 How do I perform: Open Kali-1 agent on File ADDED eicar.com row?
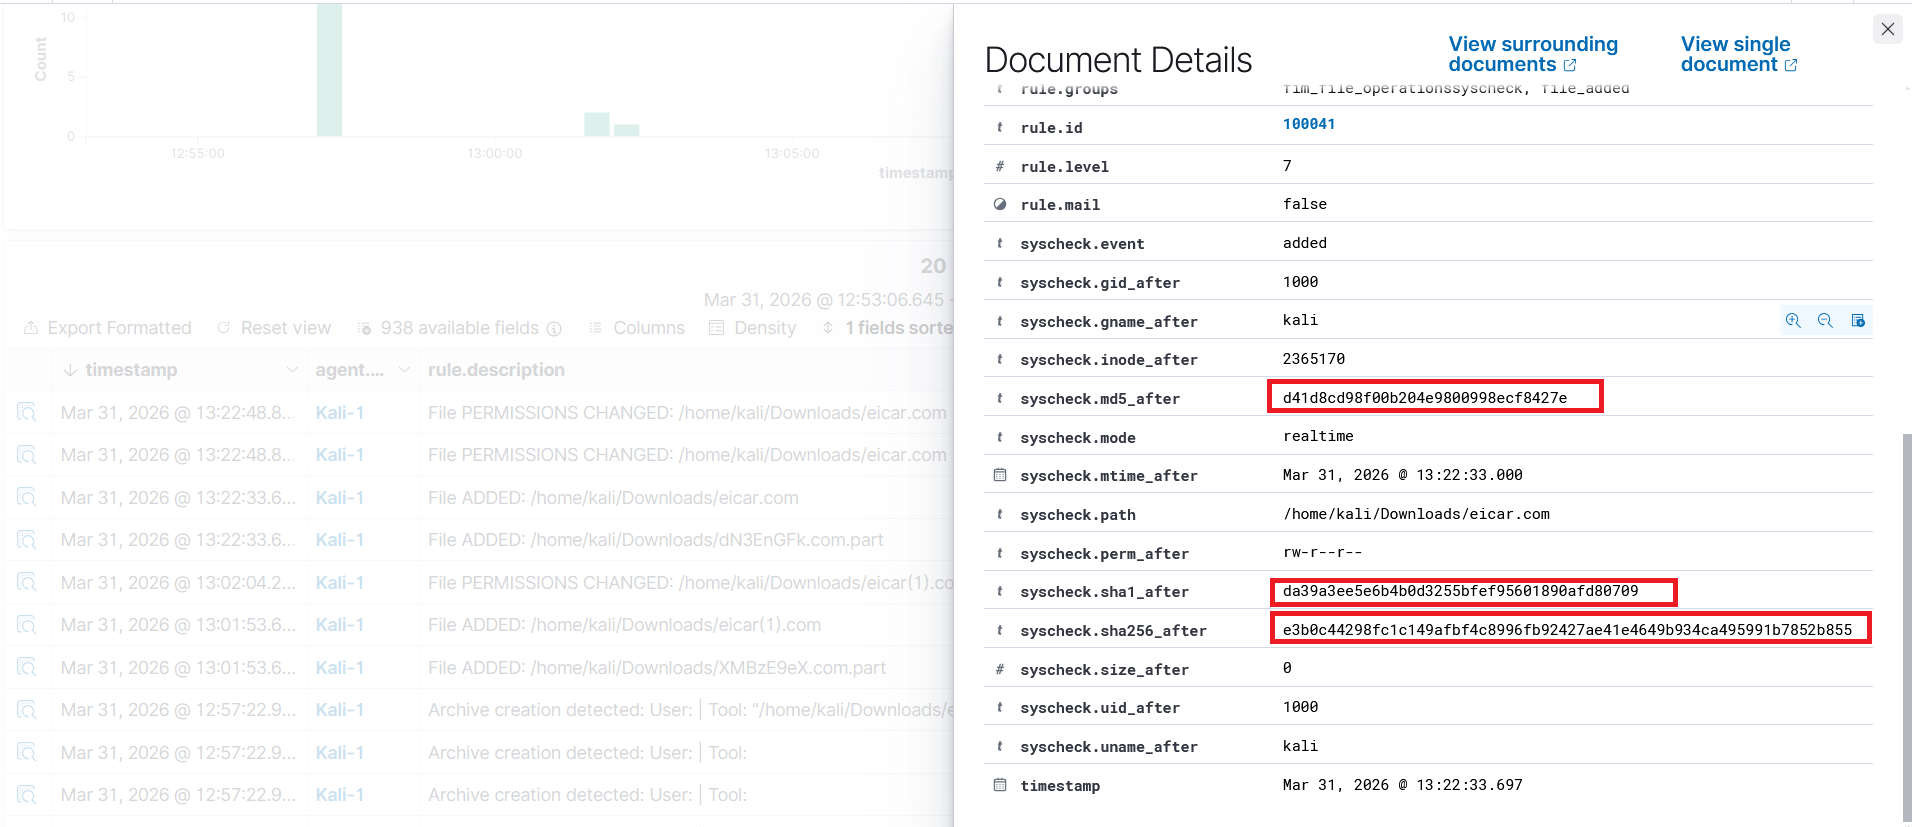pos(340,498)
